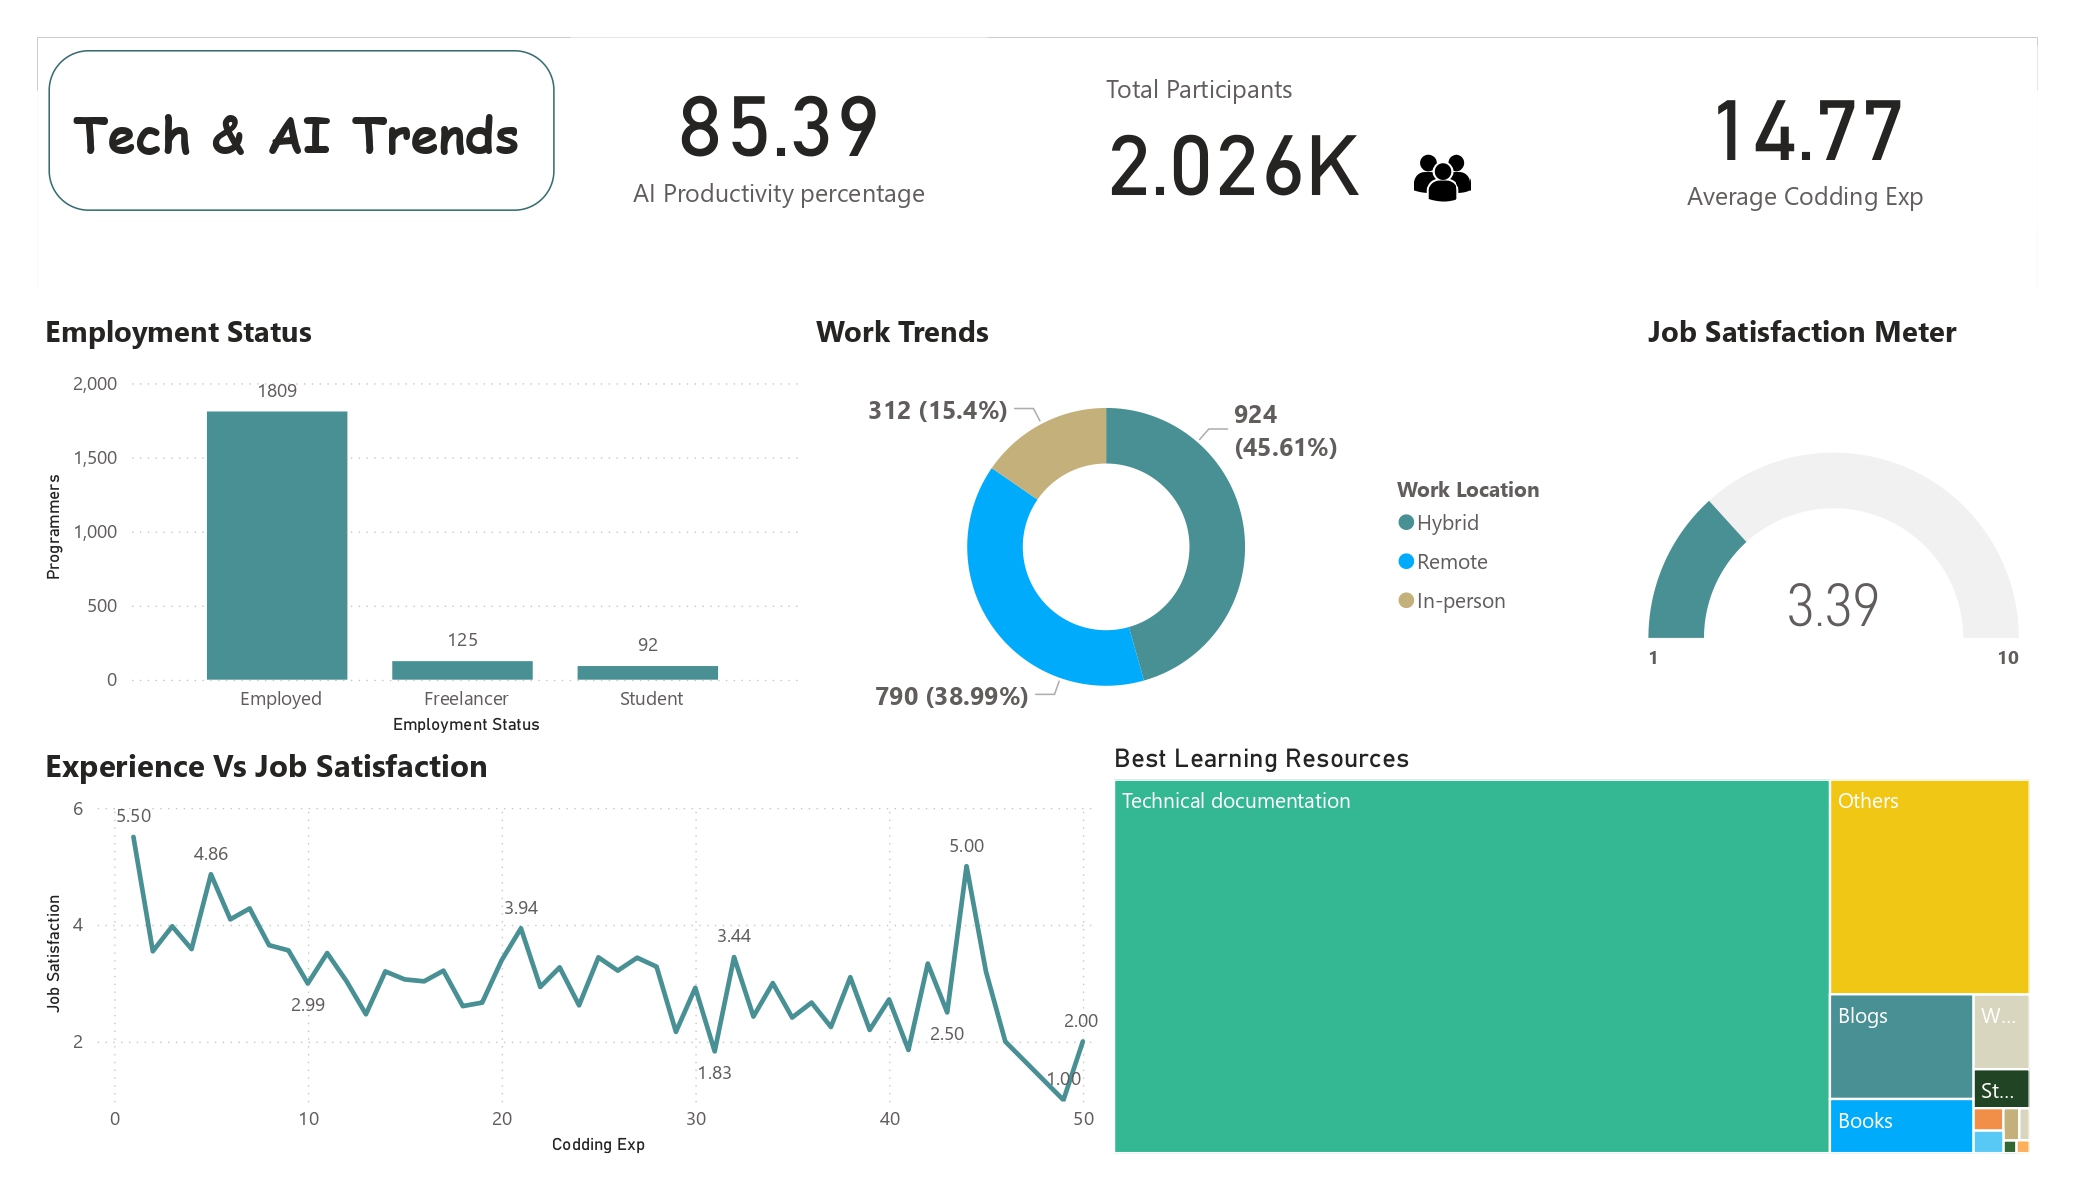Image resolution: width=2075 pixels, height=1200 pixels.
Task: Click the 5.00 peak data label
Action: point(966,846)
